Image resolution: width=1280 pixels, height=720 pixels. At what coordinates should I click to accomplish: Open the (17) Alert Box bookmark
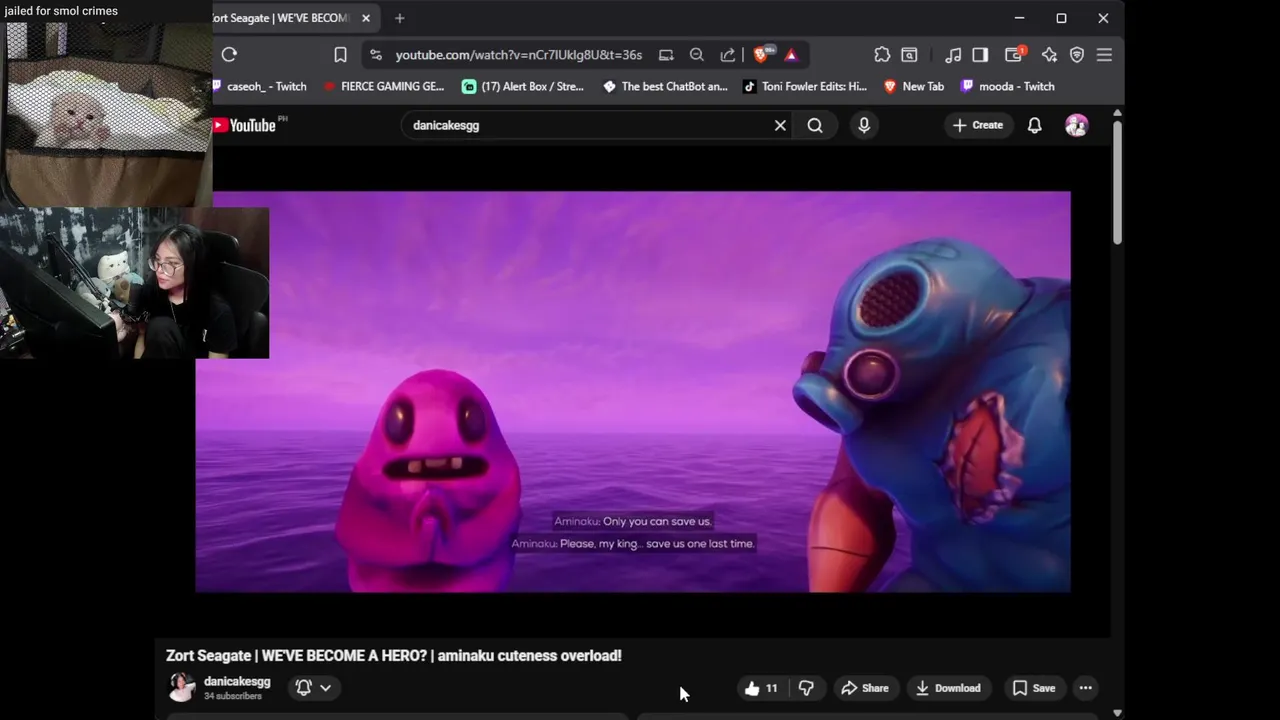[x=523, y=86]
